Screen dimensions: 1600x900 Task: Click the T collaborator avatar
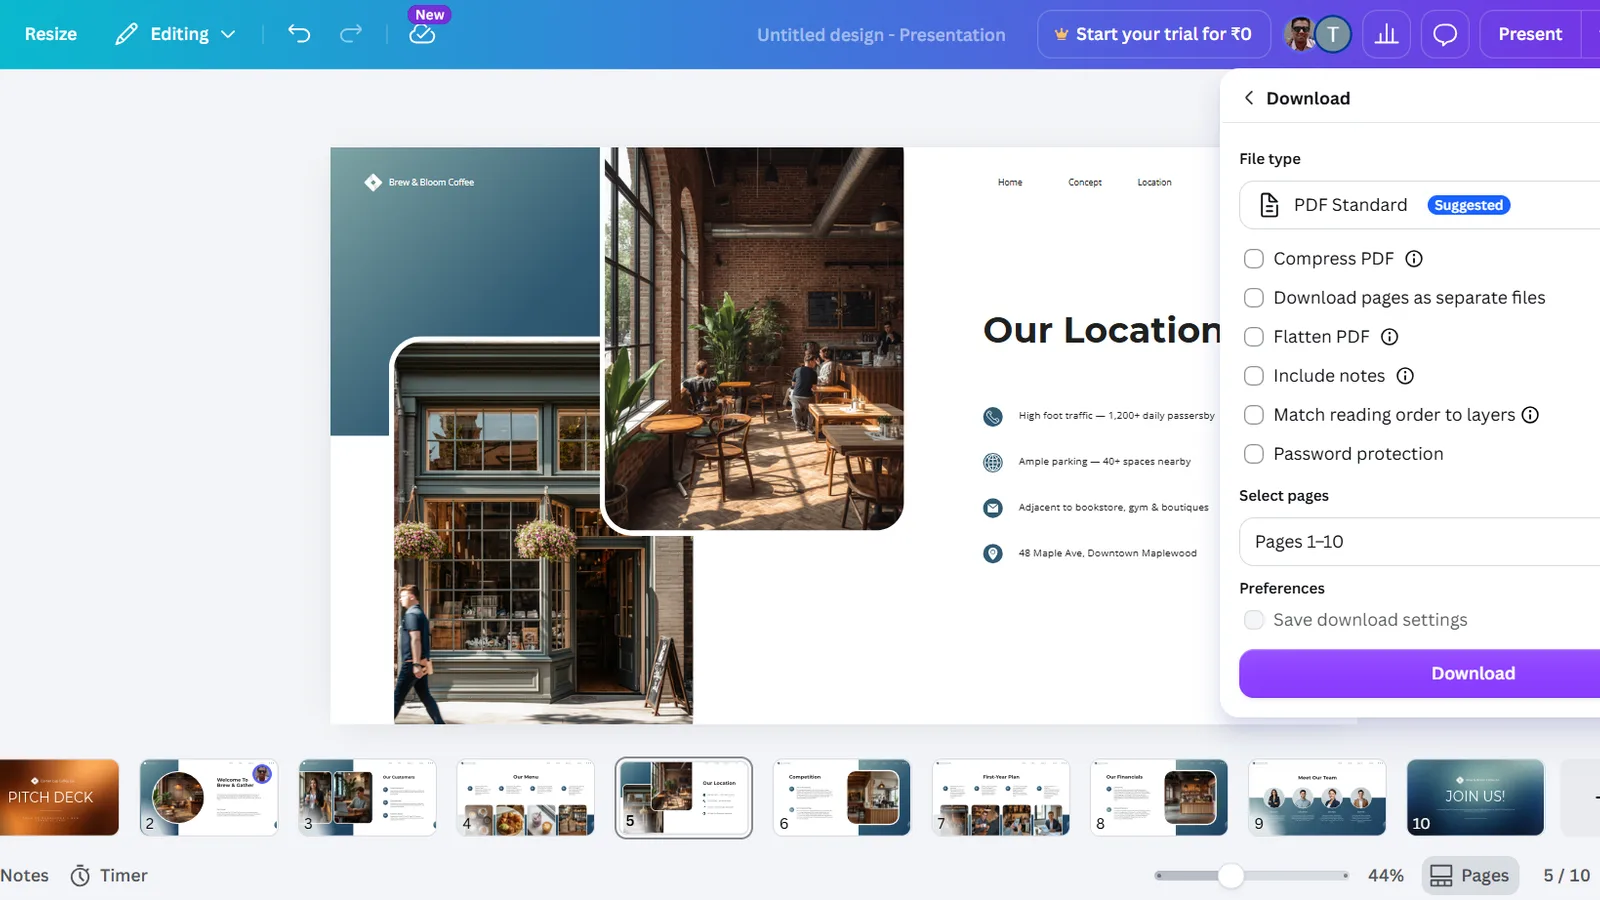[x=1333, y=34]
